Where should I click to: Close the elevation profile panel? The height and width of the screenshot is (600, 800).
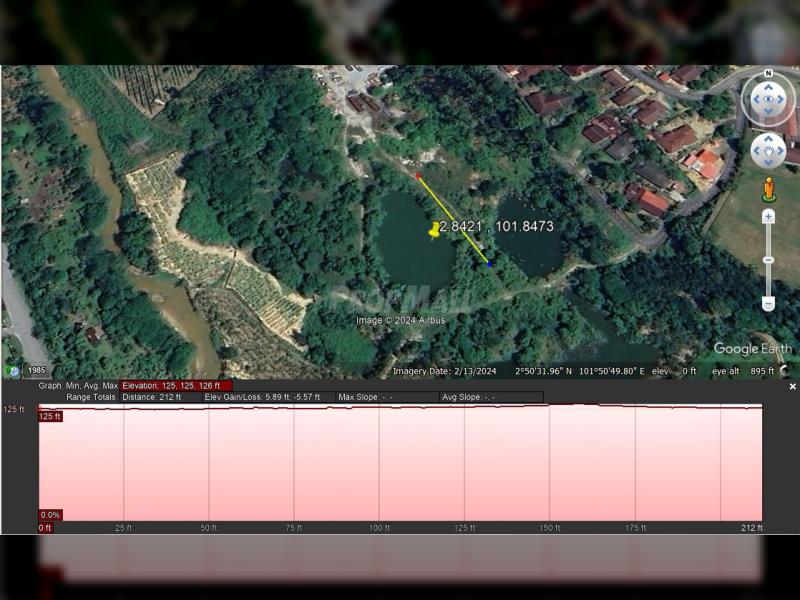pyautogui.click(x=792, y=386)
